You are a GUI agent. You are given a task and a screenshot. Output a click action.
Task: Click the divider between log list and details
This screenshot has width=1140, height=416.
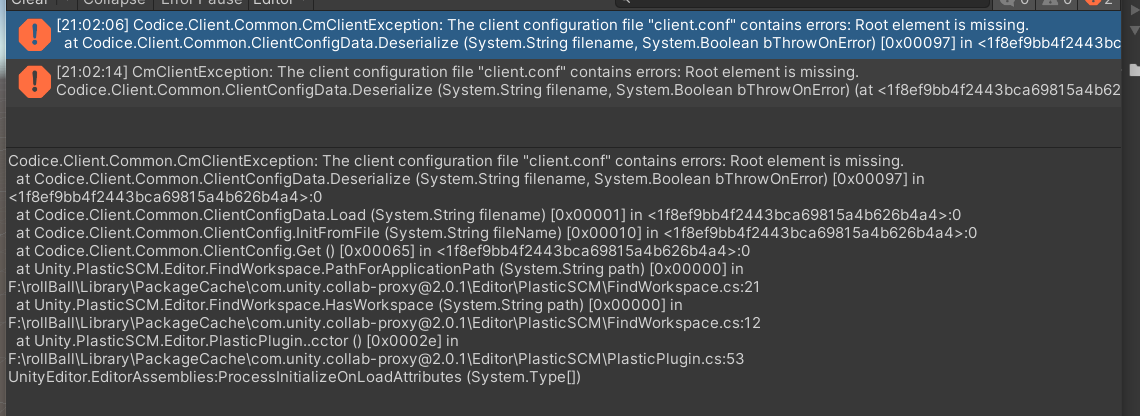click(563, 148)
